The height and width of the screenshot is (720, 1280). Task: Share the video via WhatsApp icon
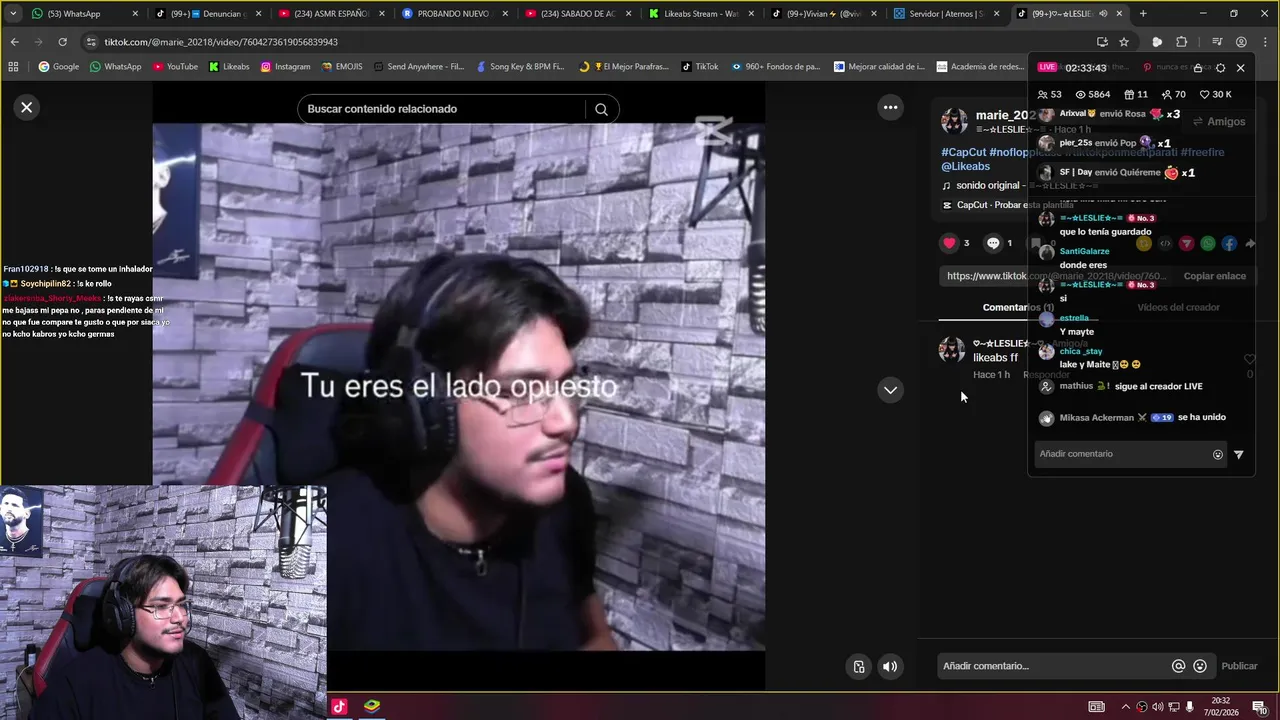point(1208,243)
